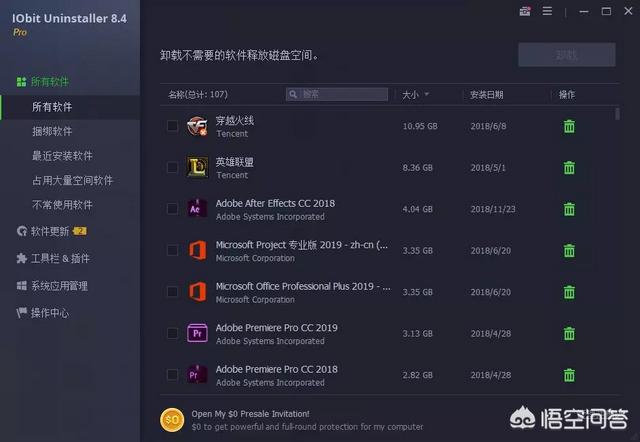Screen dimensions: 640x442
Task: Click the trash icon for 穿越火线
Action: tap(569, 127)
